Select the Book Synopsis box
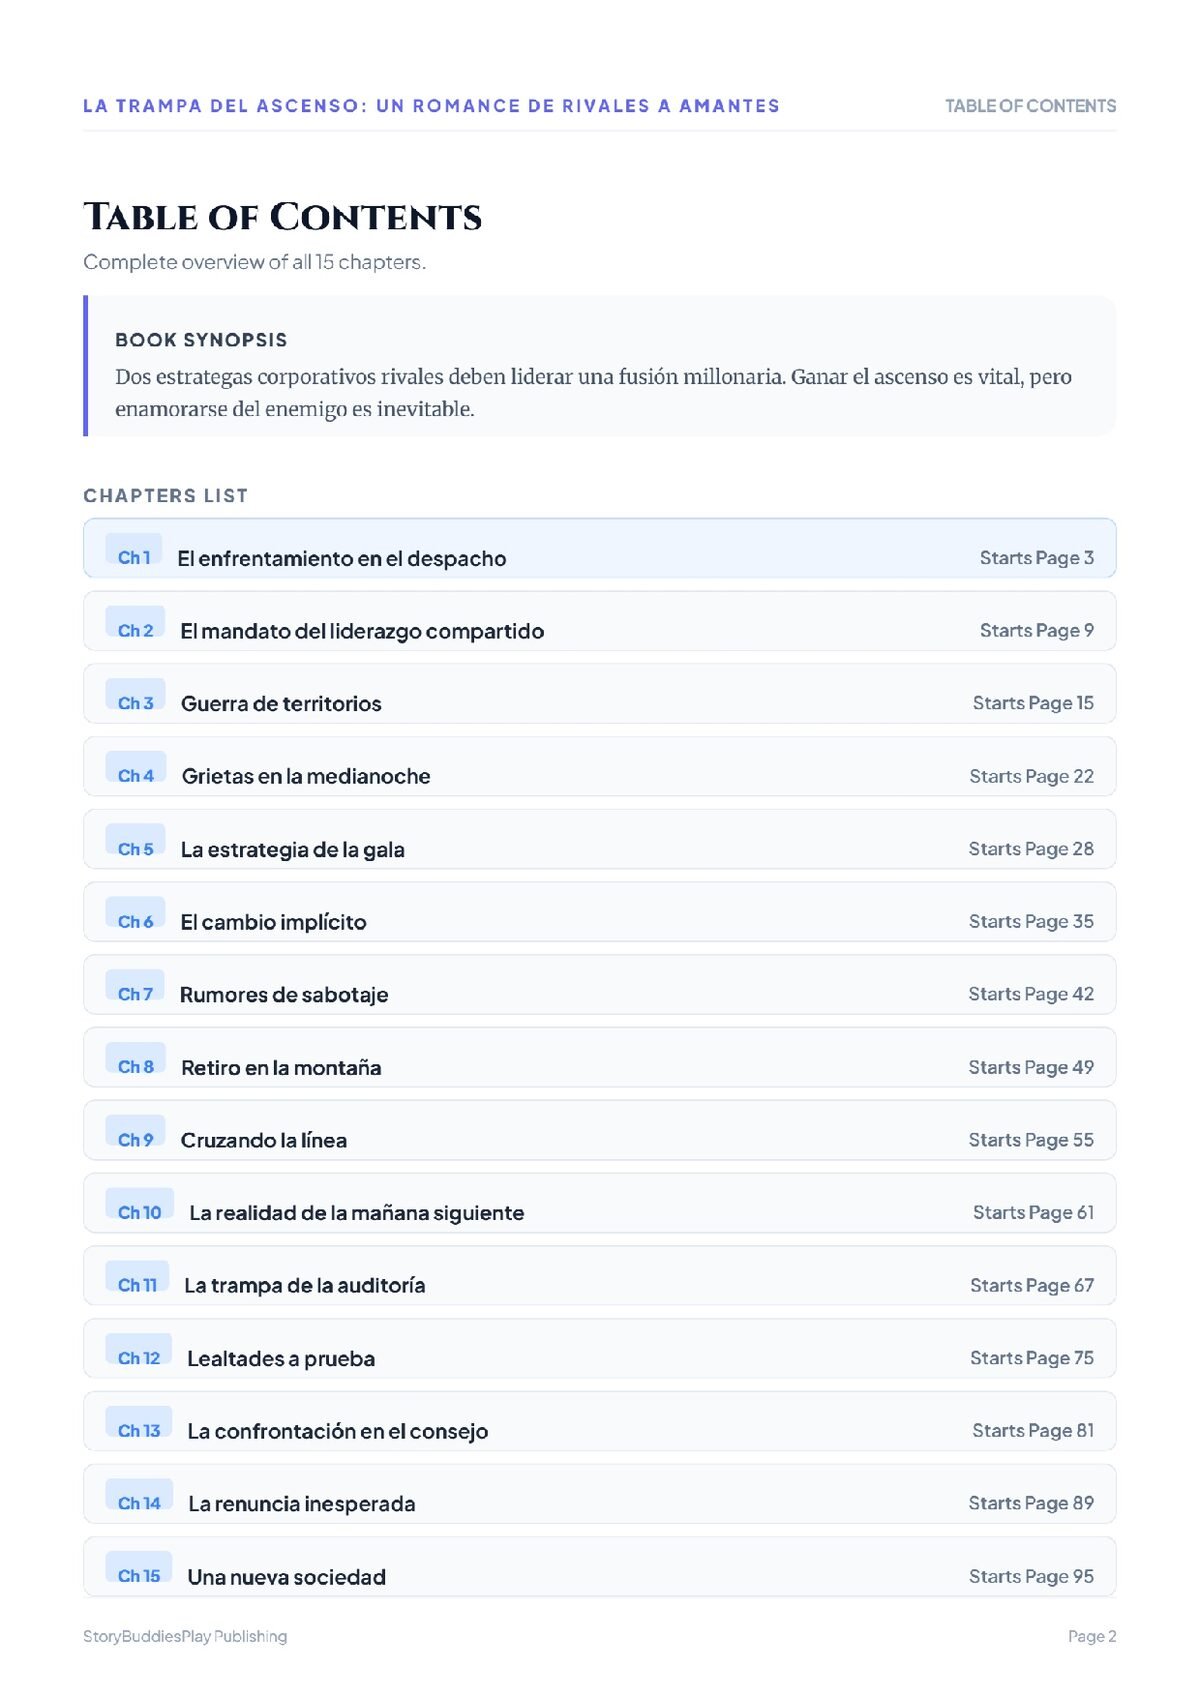This screenshot has height=1697, width=1200. click(x=599, y=366)
